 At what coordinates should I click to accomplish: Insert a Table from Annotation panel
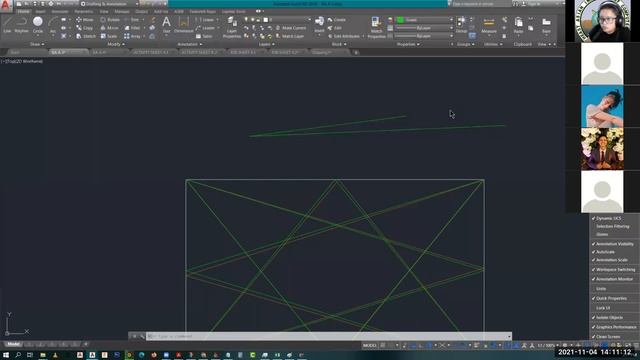(x=204, y=36)
